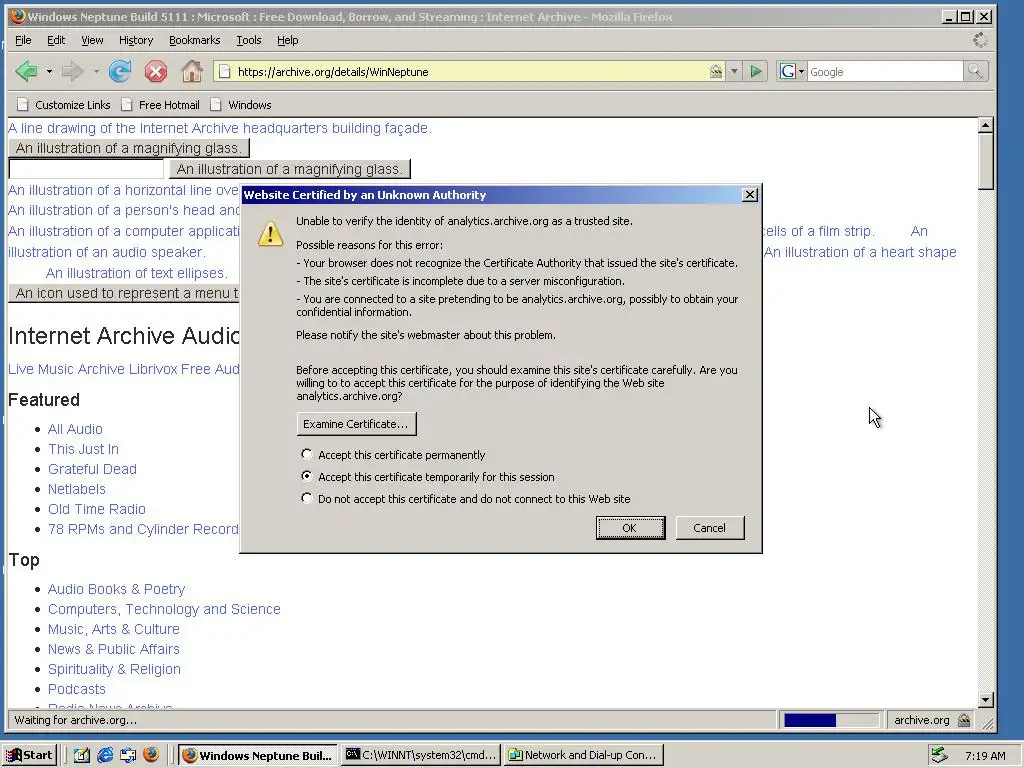Click the green Go arrow button
The height and width of the screenshot is (768, 1024).
(756, 71)
